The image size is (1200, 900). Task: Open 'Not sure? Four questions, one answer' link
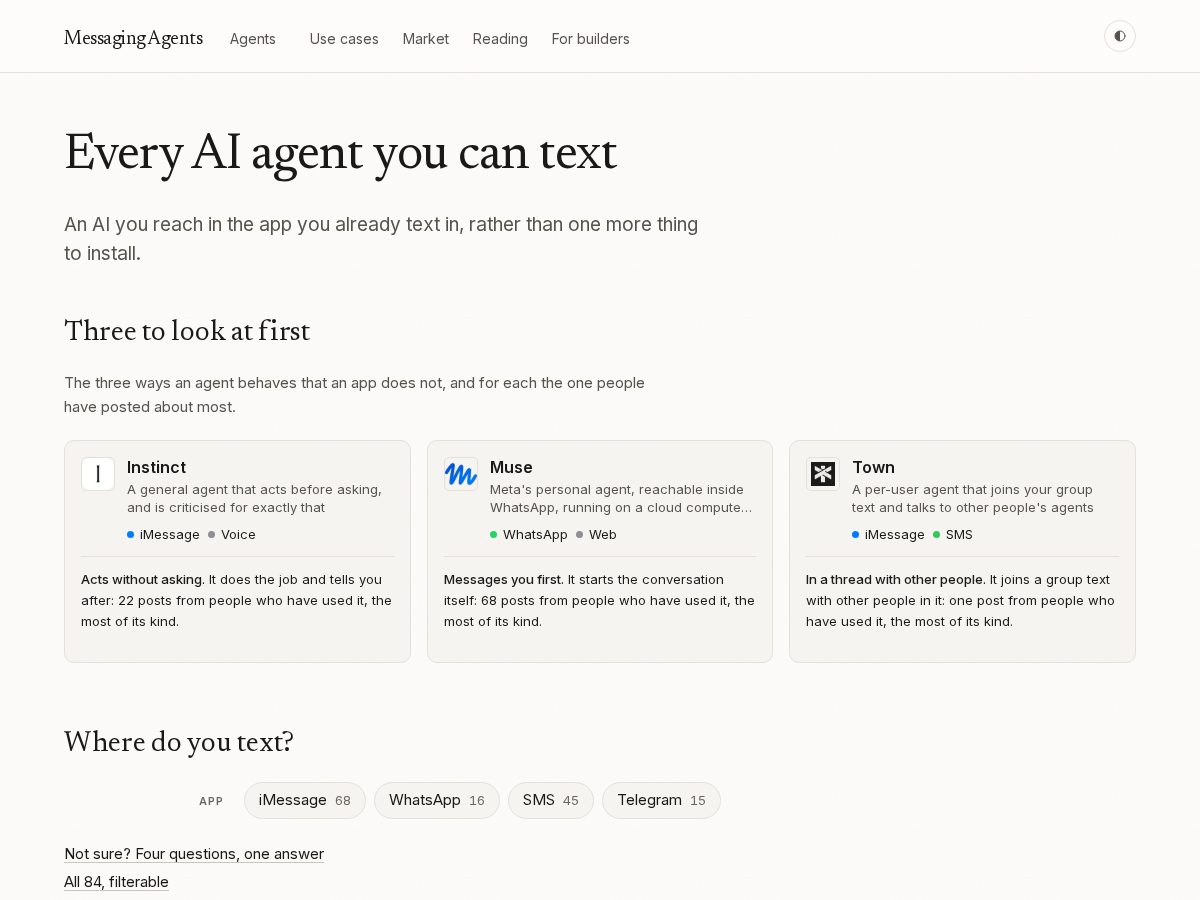(194, 854)
